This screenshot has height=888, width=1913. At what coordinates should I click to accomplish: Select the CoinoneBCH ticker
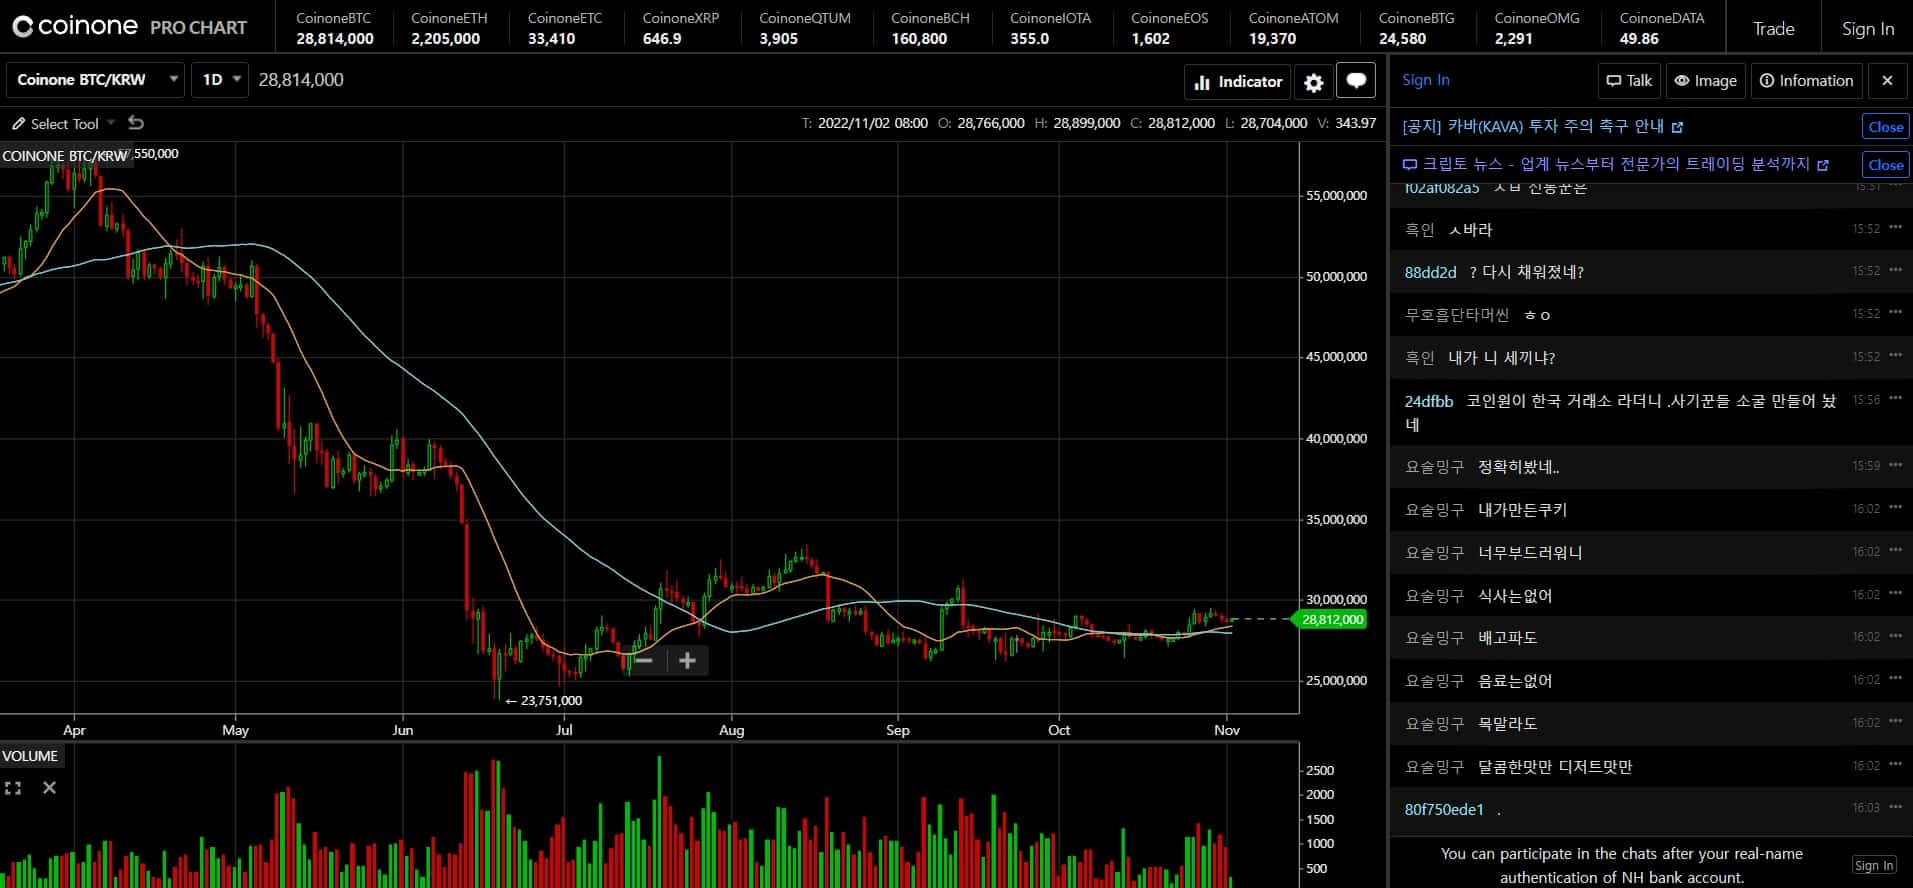(x=930, y=29)
